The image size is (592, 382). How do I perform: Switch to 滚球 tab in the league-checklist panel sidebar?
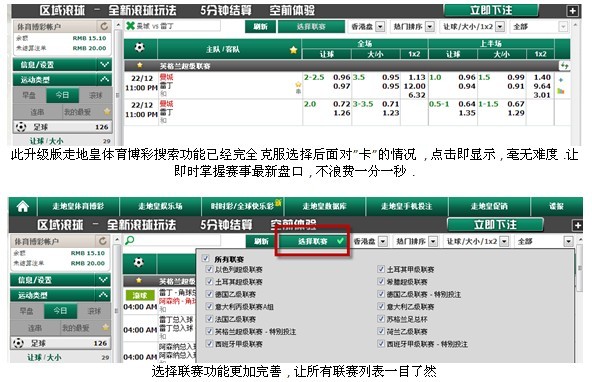(x=94, y=311)
